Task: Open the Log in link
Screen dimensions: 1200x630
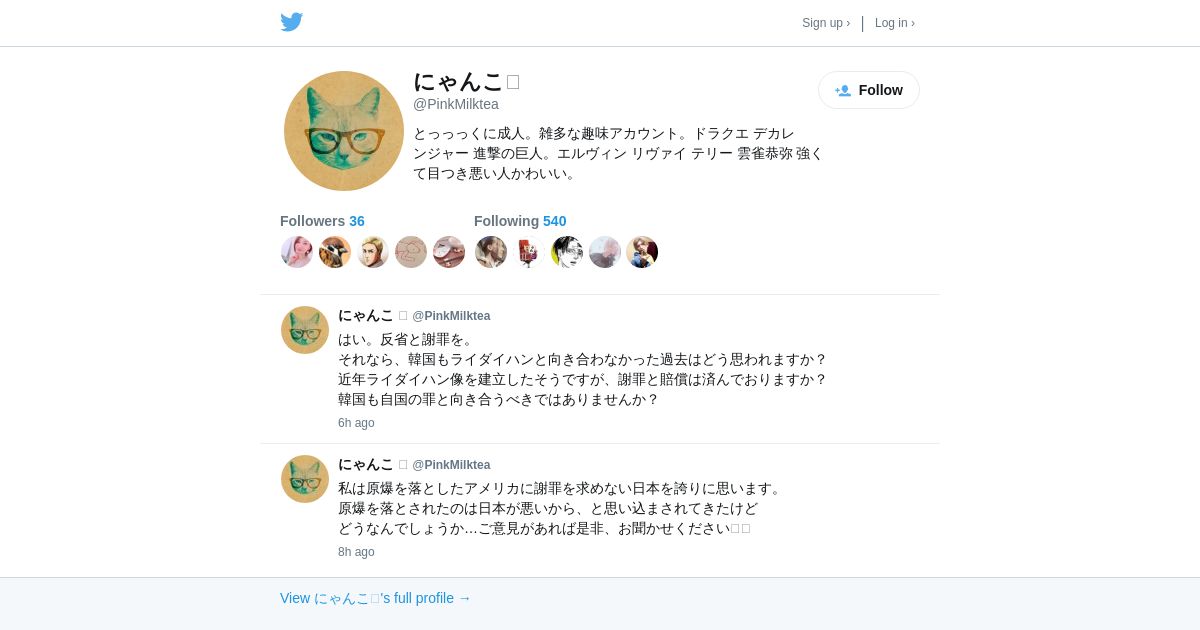Action: [x=895, y=23]
